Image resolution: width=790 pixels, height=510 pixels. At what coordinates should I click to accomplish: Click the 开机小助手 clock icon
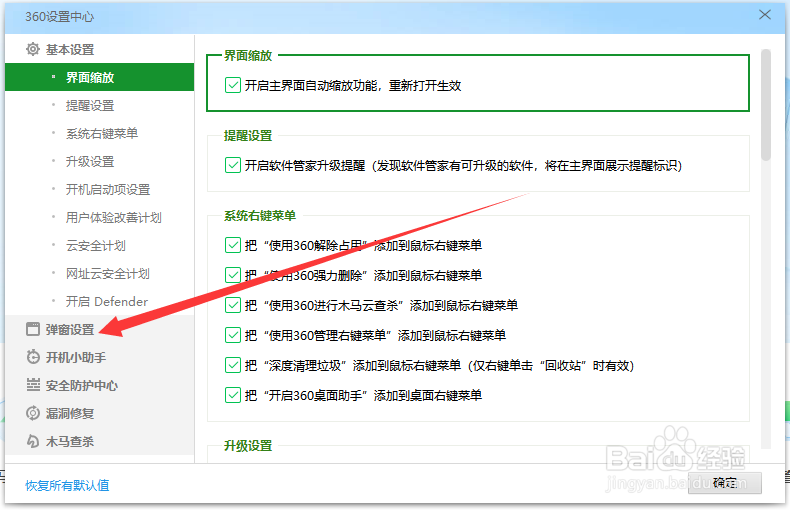click(x=33, y=357)
